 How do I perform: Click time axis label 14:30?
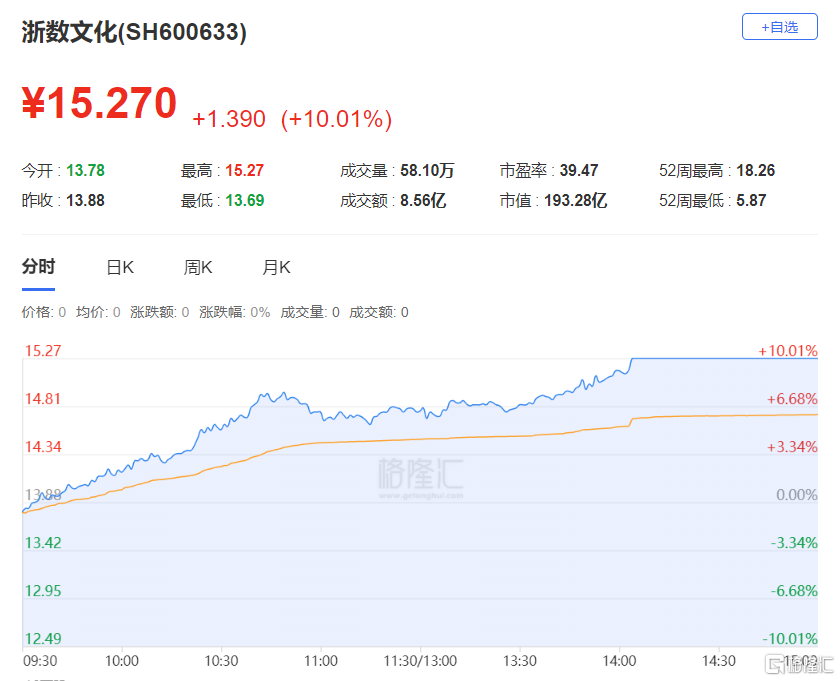pyautogui.click(x=719, y=661)
